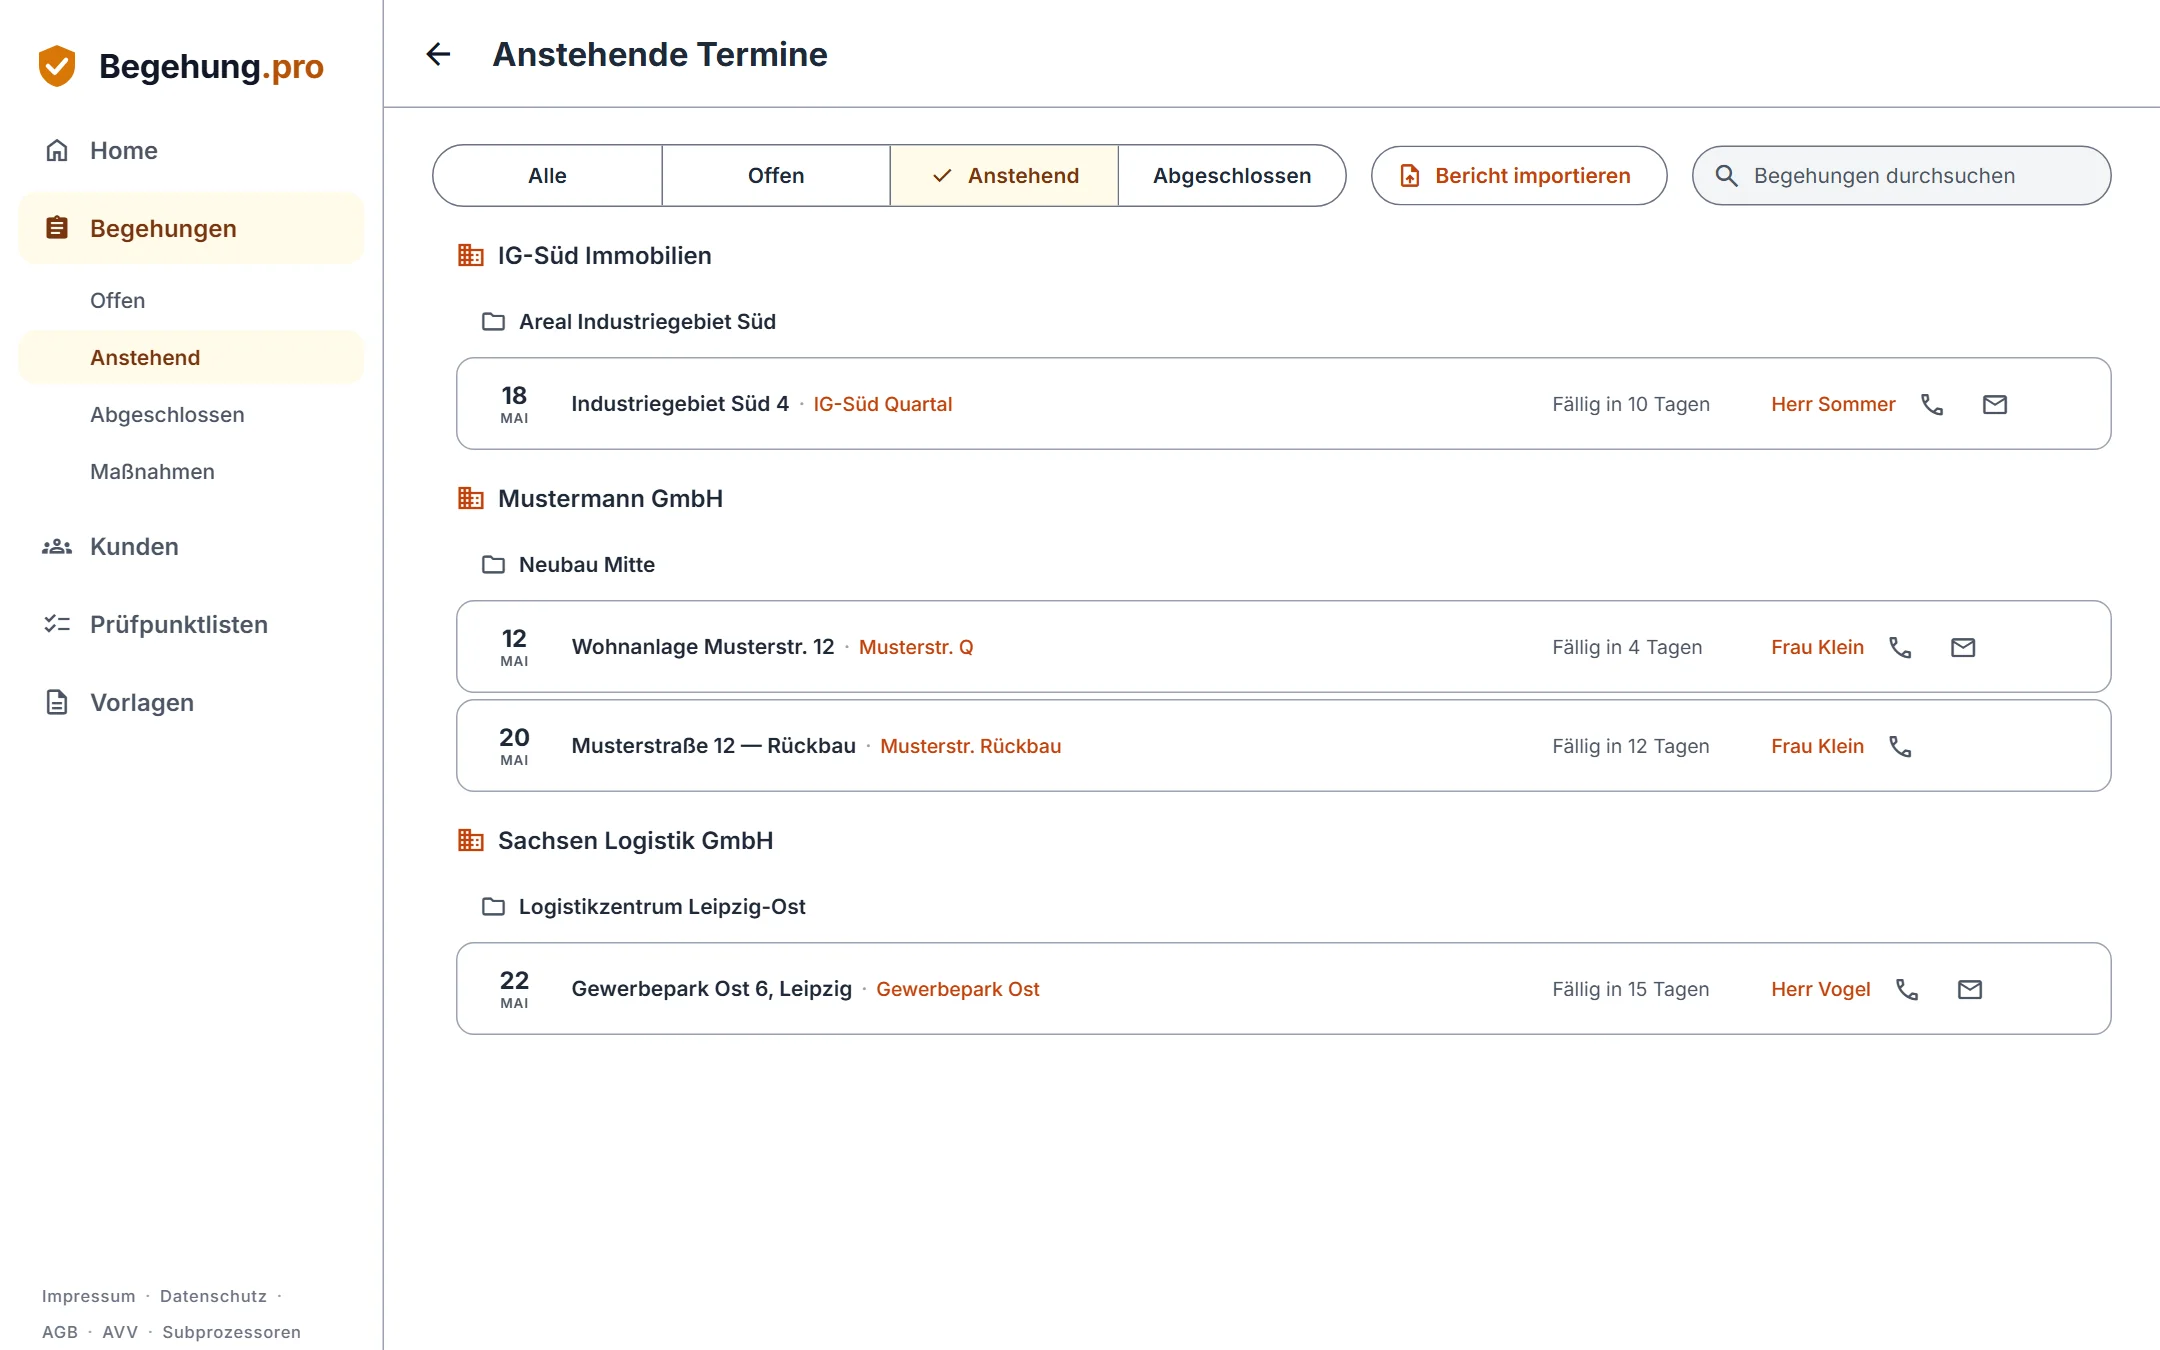Viewport: 2160px width, 1350px height.
Task: Open the Gewerbepark Ost 6, Leipzig appointment
Action: tap(1283, 989)
